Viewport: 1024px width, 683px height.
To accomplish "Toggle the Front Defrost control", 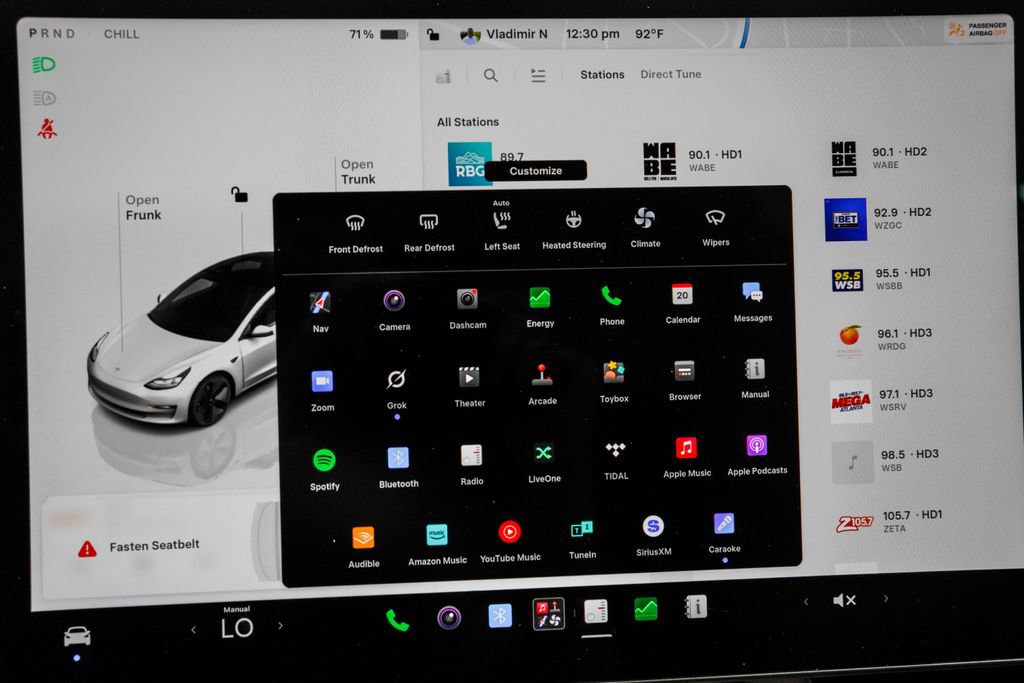I will (355, 232).
